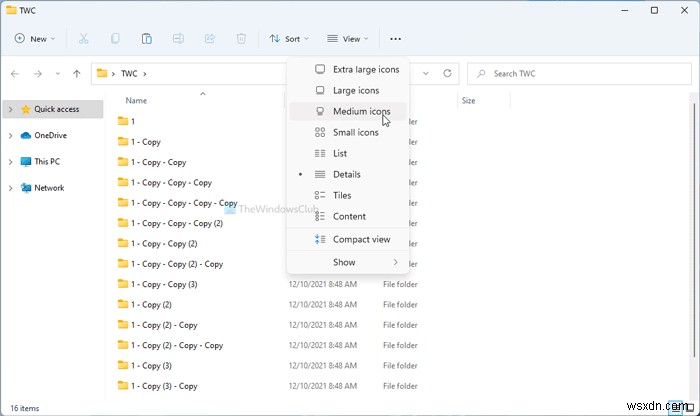Choose List view option
This screenshot has width=700, height=416.
click(x=348, y=153)
